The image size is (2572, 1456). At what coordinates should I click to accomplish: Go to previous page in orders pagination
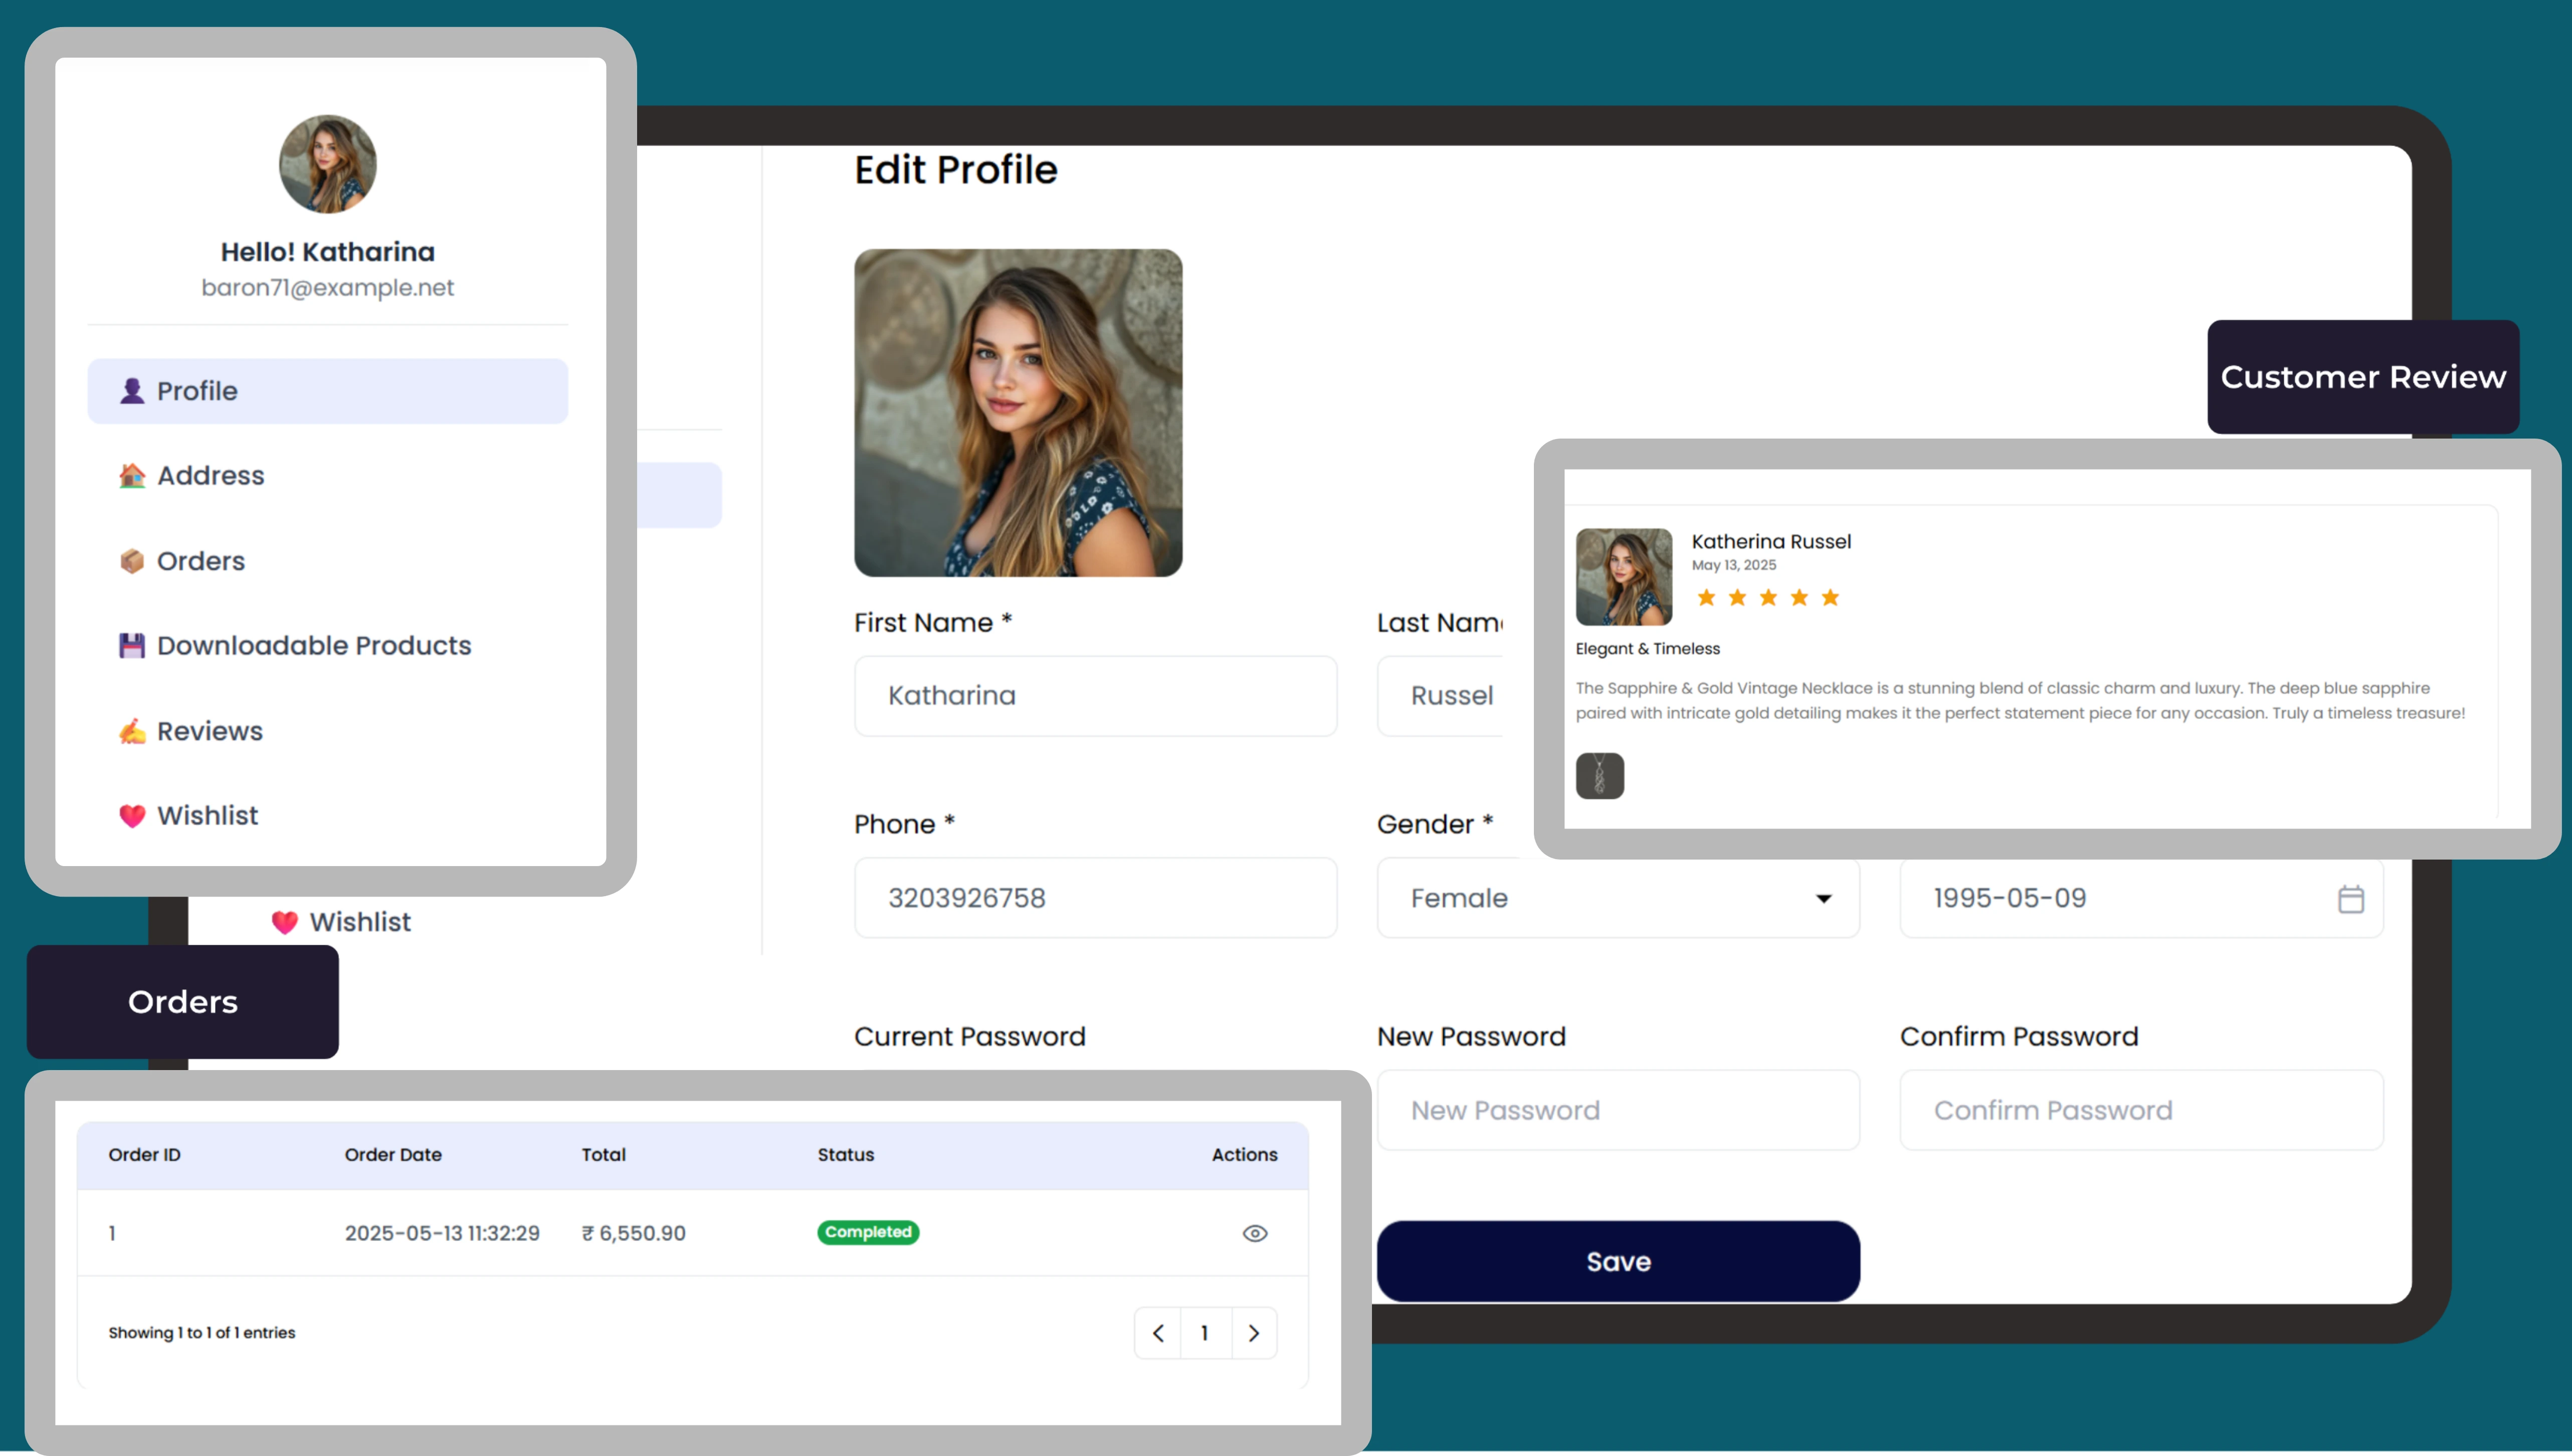(x=1158, y=1333)
